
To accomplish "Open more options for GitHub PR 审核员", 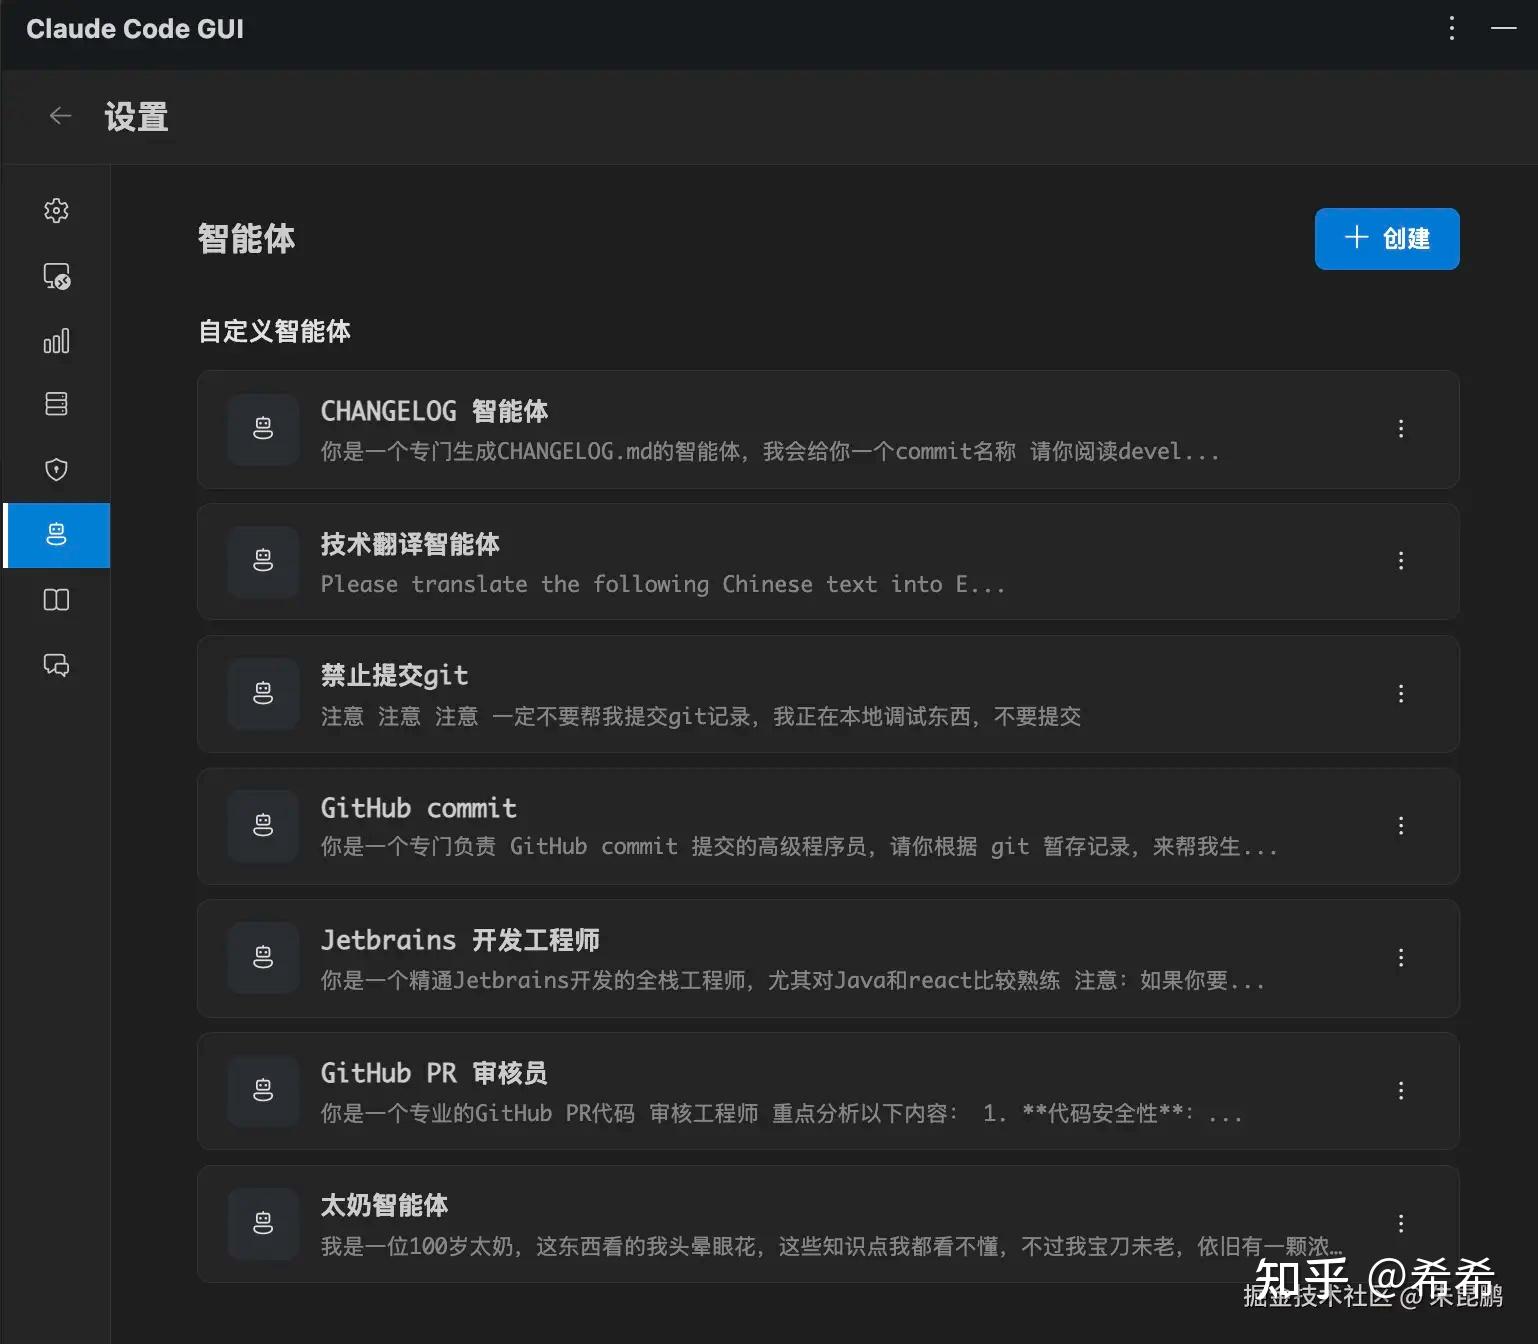I will pyautogui.click(x=1401, y=1091).
